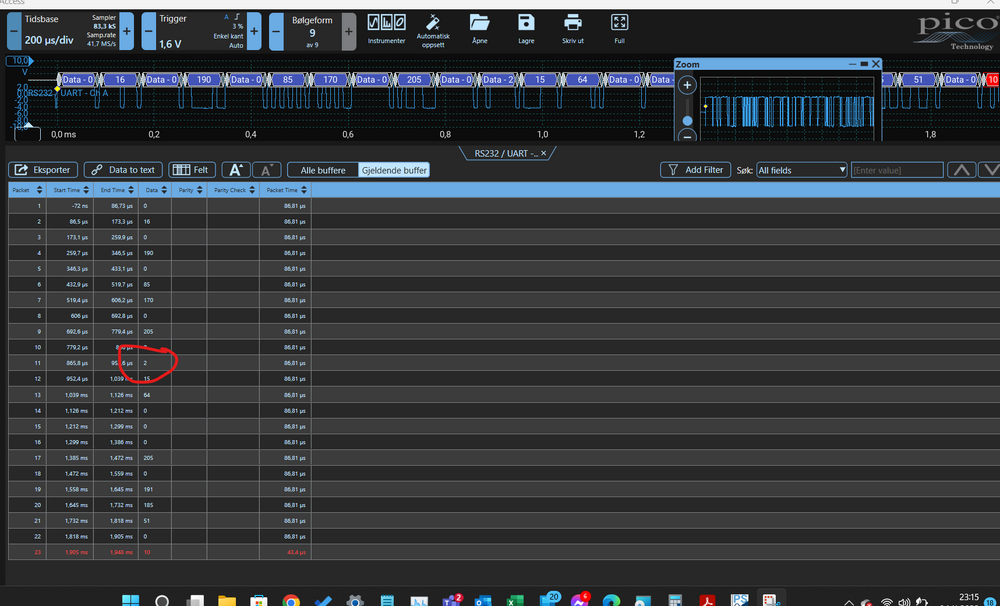Switch to Full screen view
1000x606 pixels.
[x=619, y=27]
